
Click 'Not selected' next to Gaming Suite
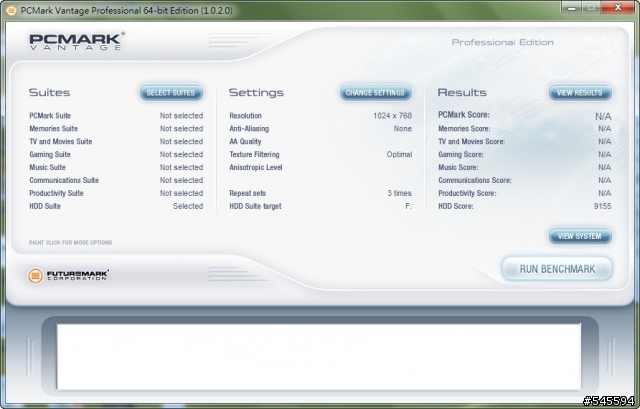tap(181, 154)
